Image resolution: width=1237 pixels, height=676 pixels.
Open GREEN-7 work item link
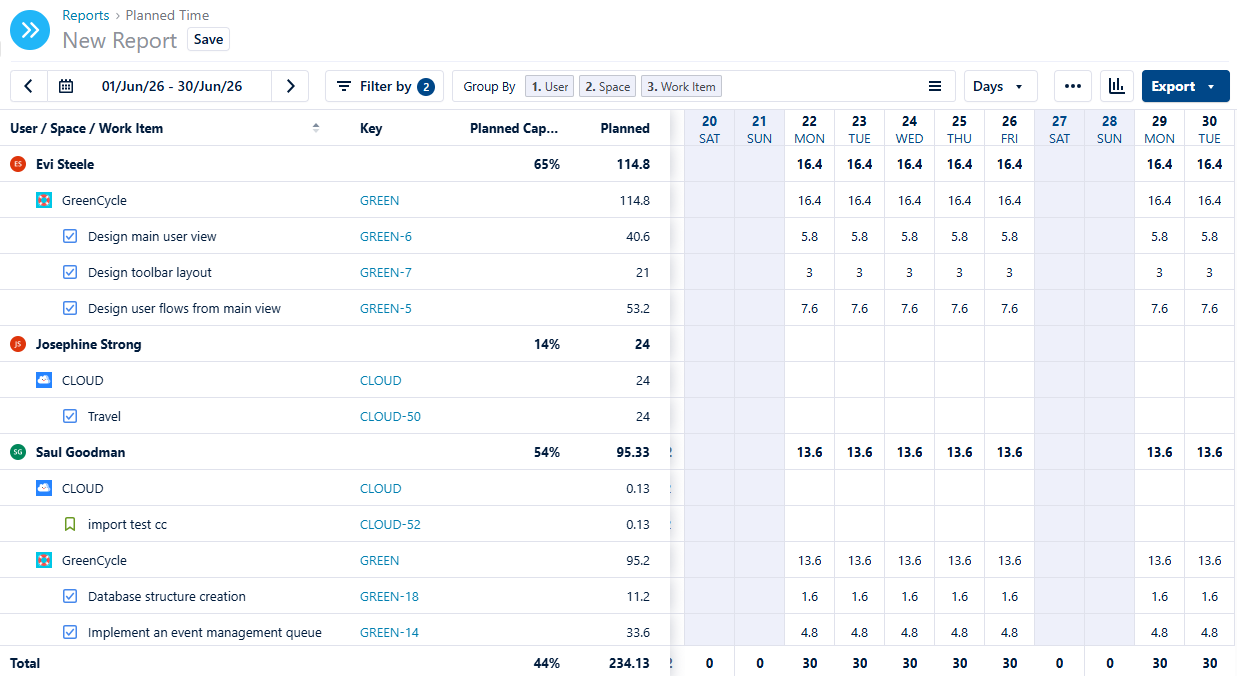(x=386, y=272)
